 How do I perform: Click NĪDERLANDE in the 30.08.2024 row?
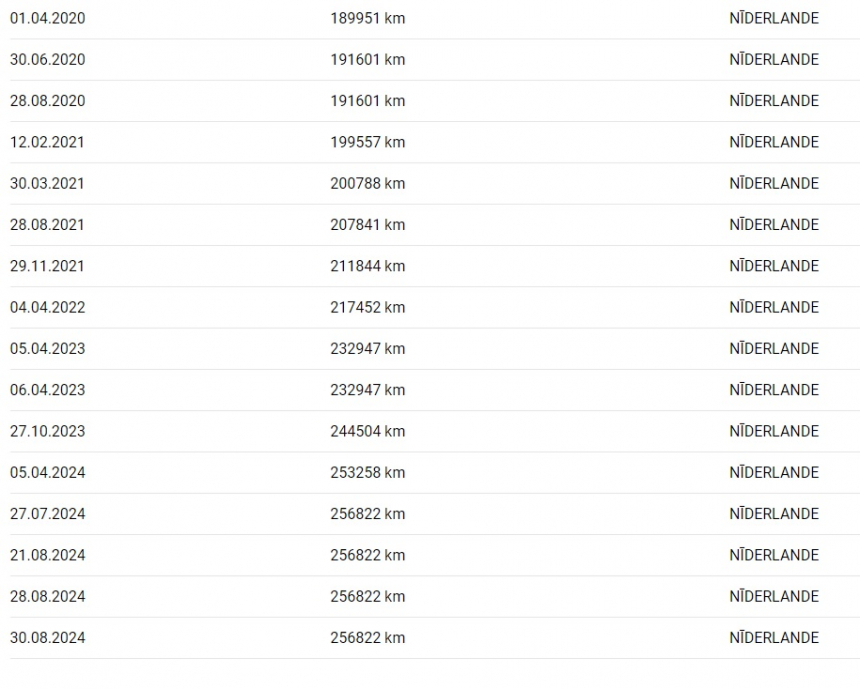pos(773,637)
